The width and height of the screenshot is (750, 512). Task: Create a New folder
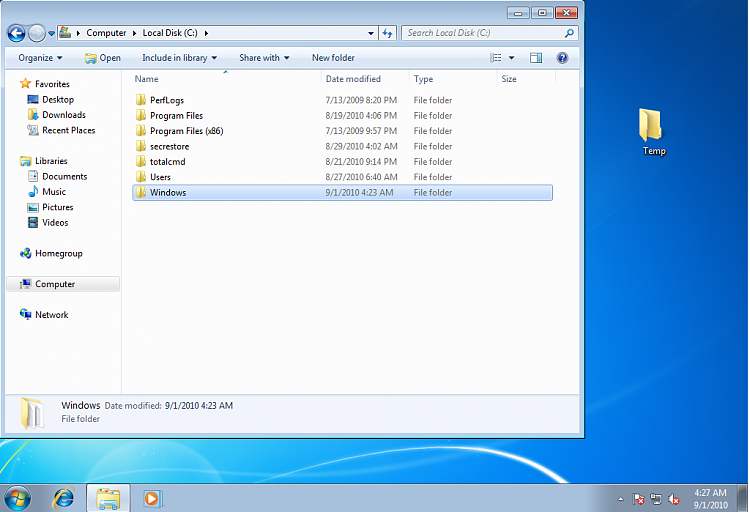click(x=333, y=58)
